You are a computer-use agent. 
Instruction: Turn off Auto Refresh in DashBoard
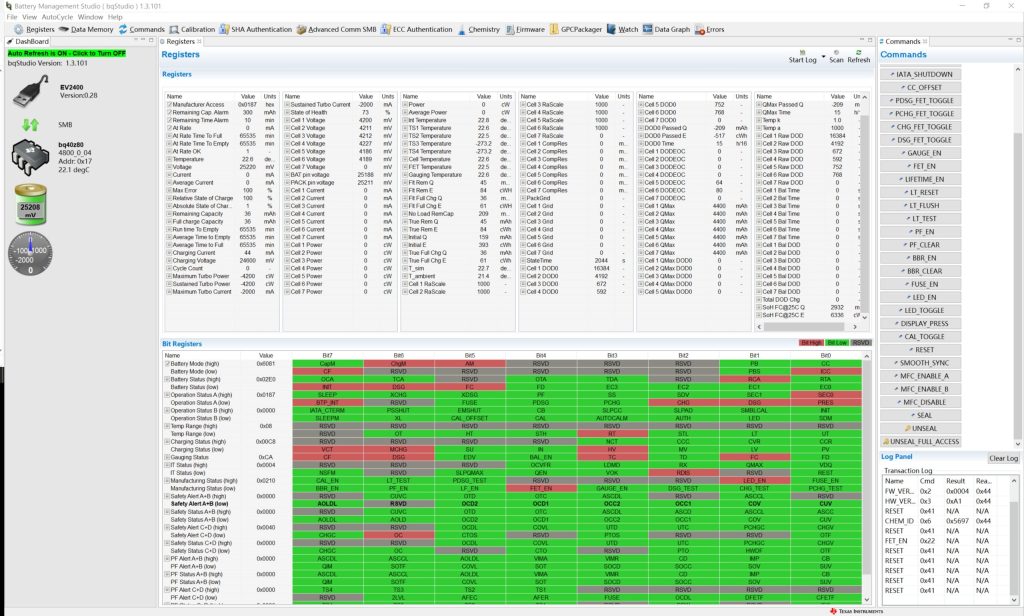70,53
